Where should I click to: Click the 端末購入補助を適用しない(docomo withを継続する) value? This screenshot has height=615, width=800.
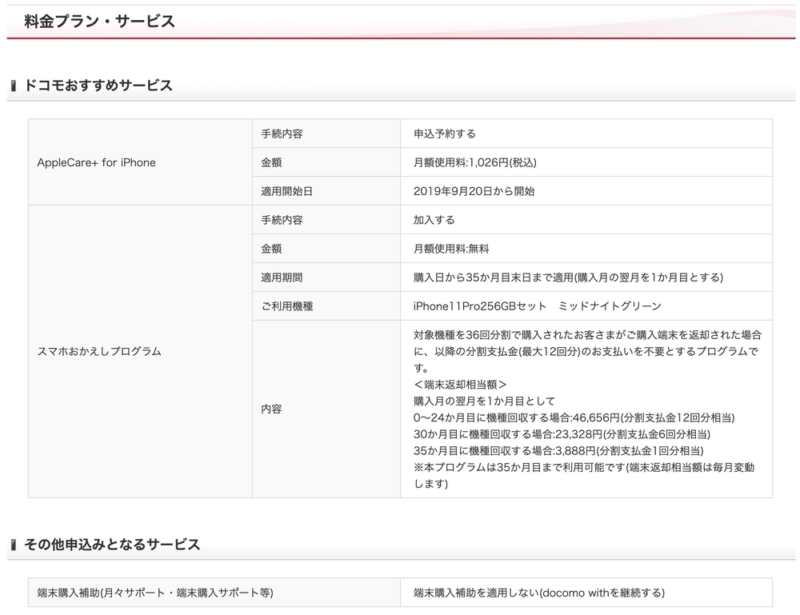[x=539, y=593]
